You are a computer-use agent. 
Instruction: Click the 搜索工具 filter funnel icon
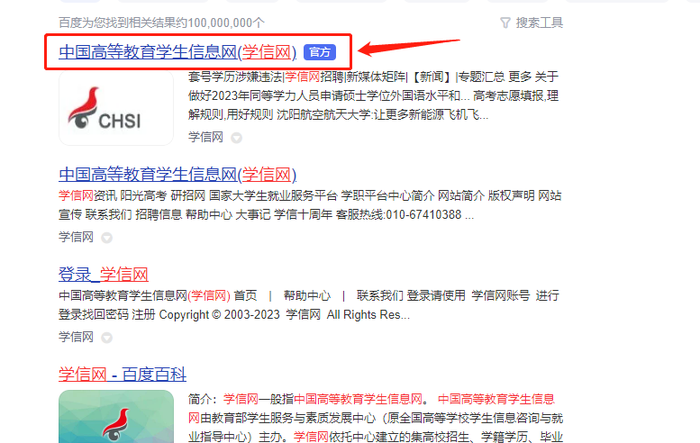pyautogui.click(x=505, y=23)
